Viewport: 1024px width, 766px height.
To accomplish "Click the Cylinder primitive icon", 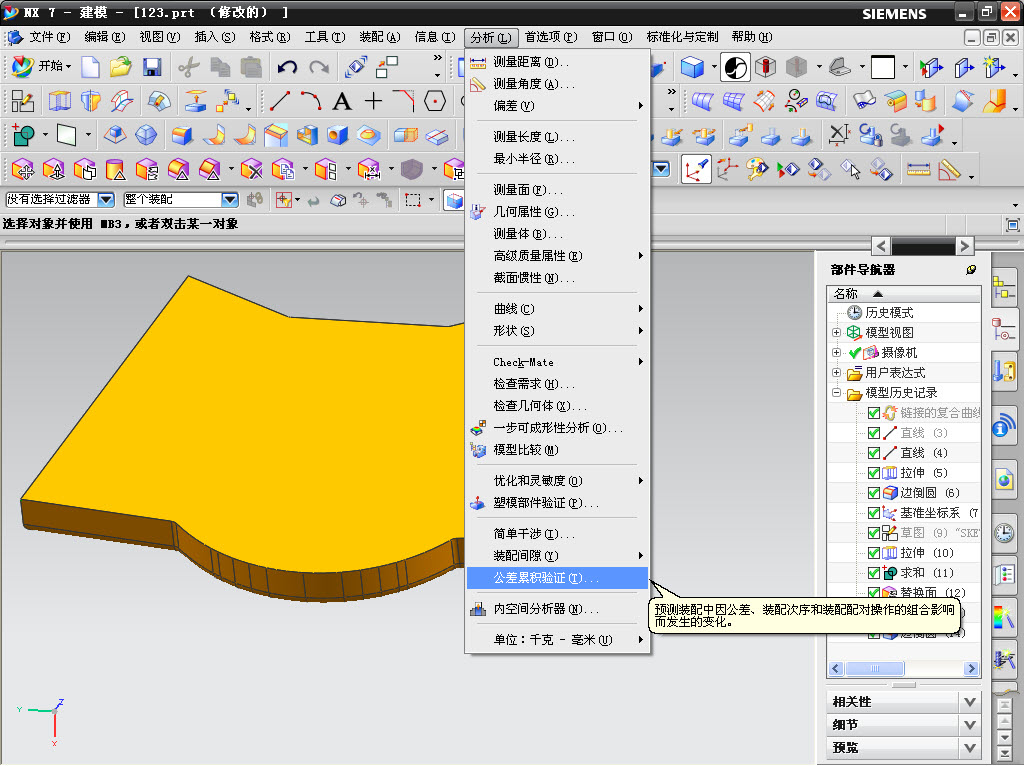I will coord(115,170).
